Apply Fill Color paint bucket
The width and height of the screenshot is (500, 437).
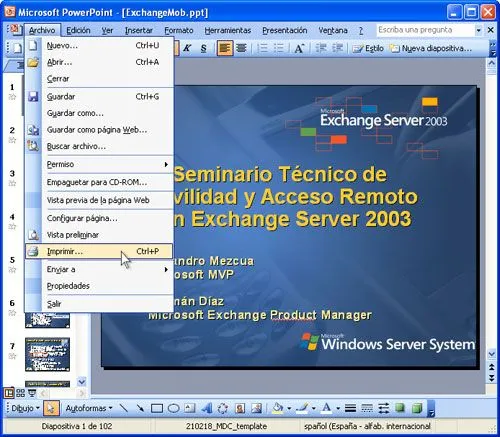(278, 408)
